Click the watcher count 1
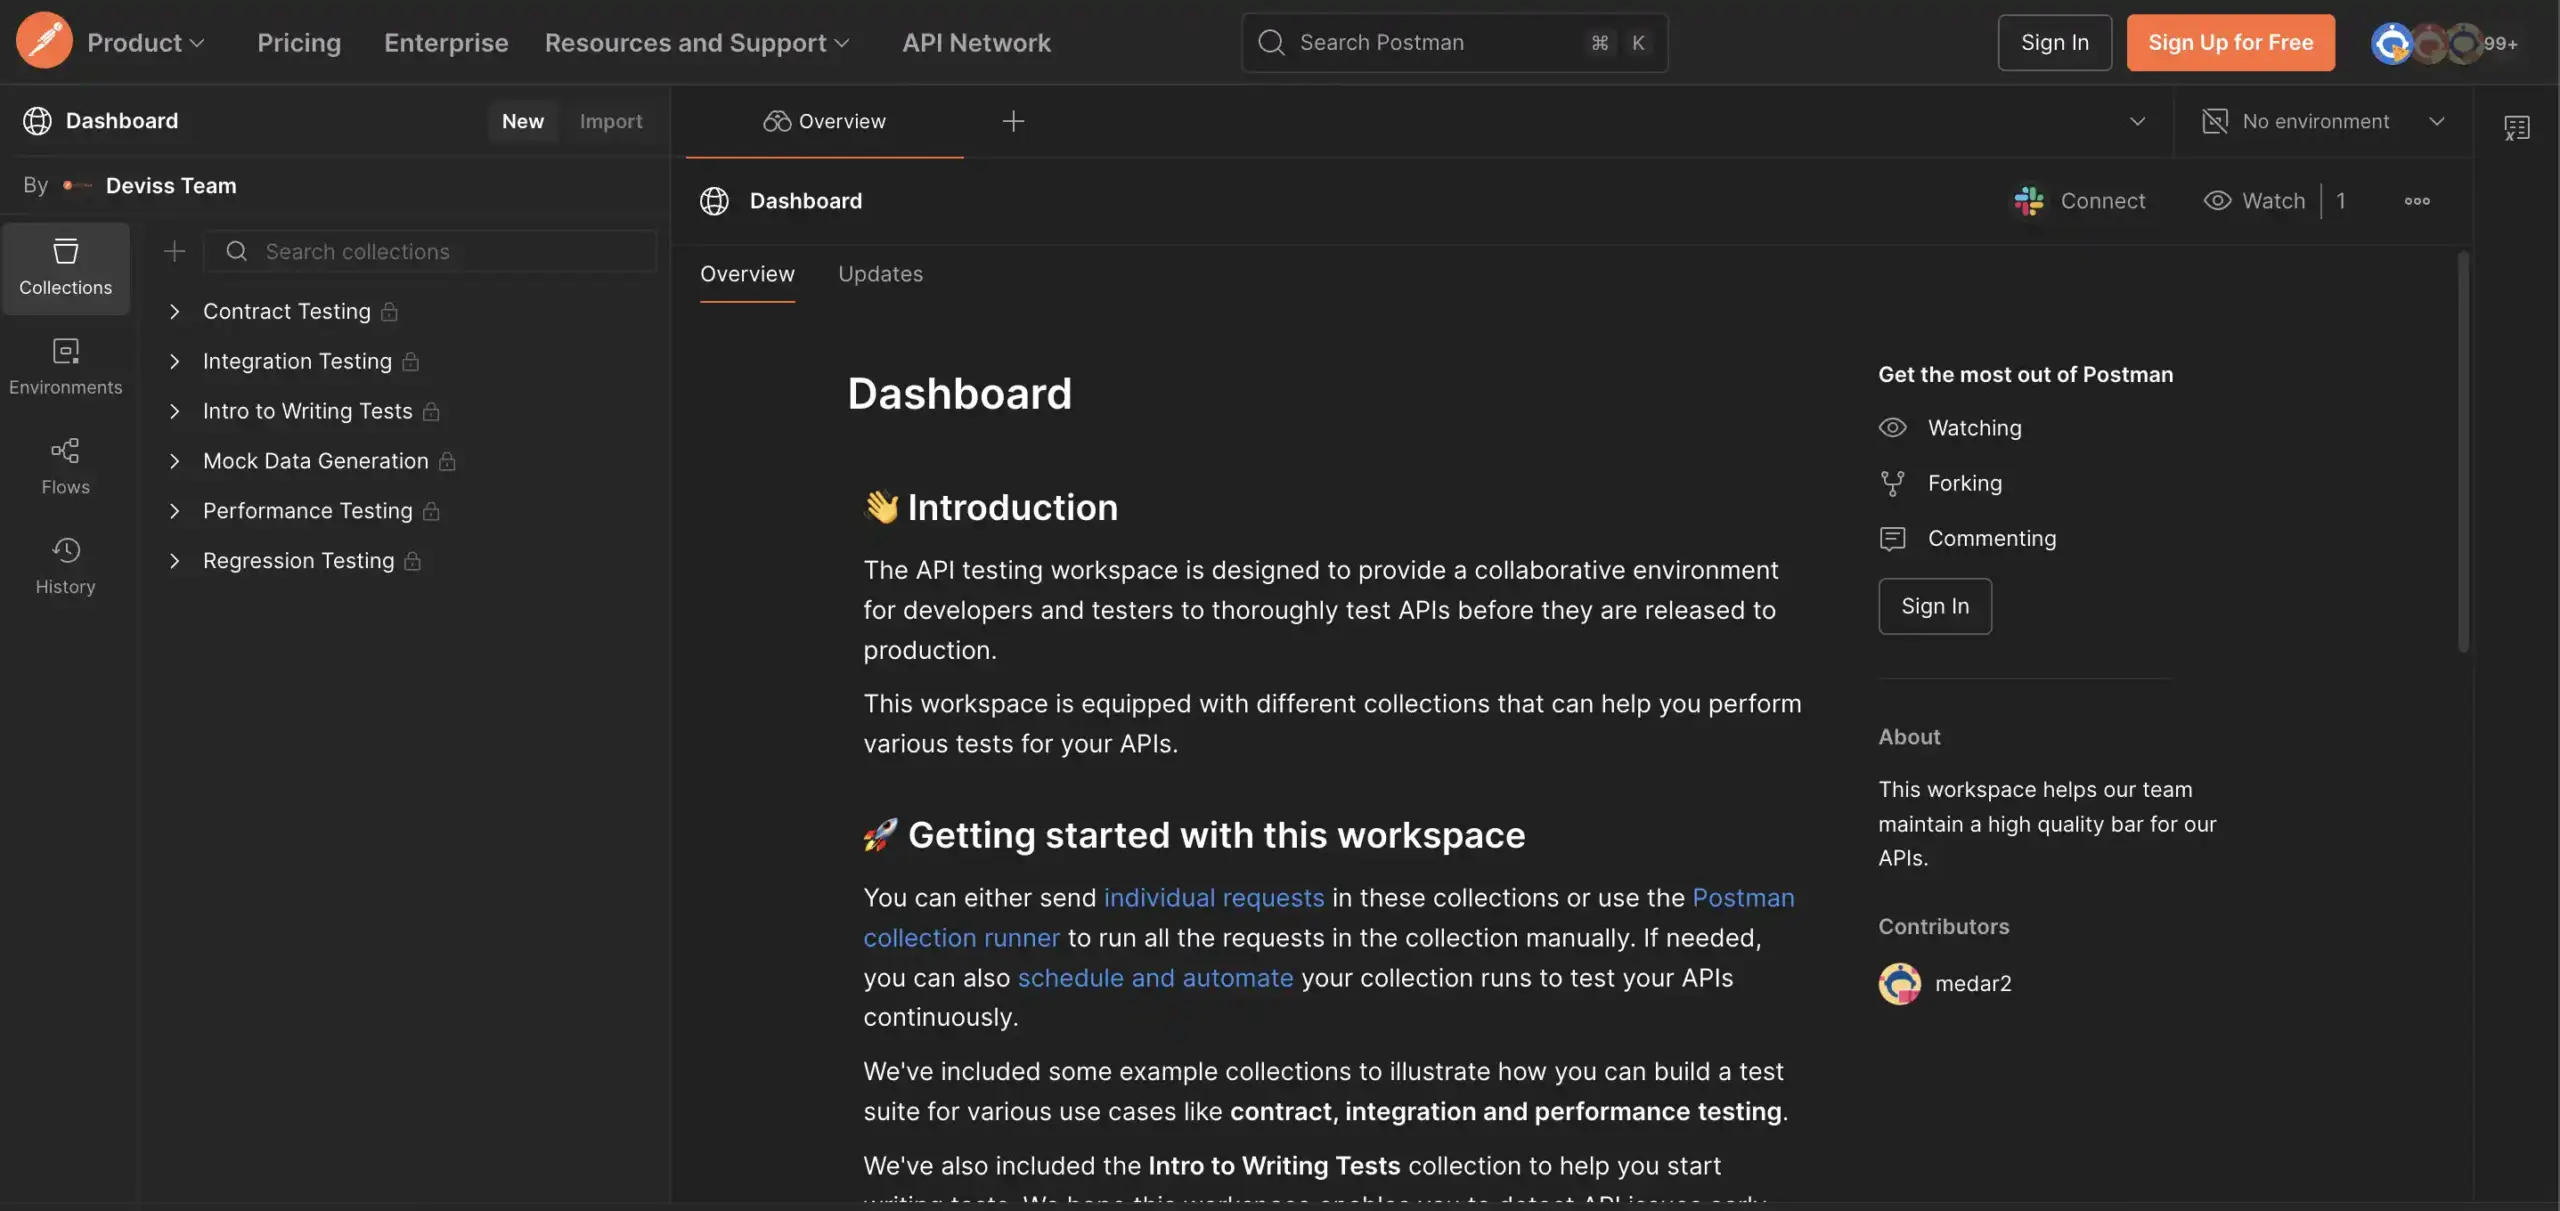The height and width of the screenshot is (1211, 2560). point(2340,201)
